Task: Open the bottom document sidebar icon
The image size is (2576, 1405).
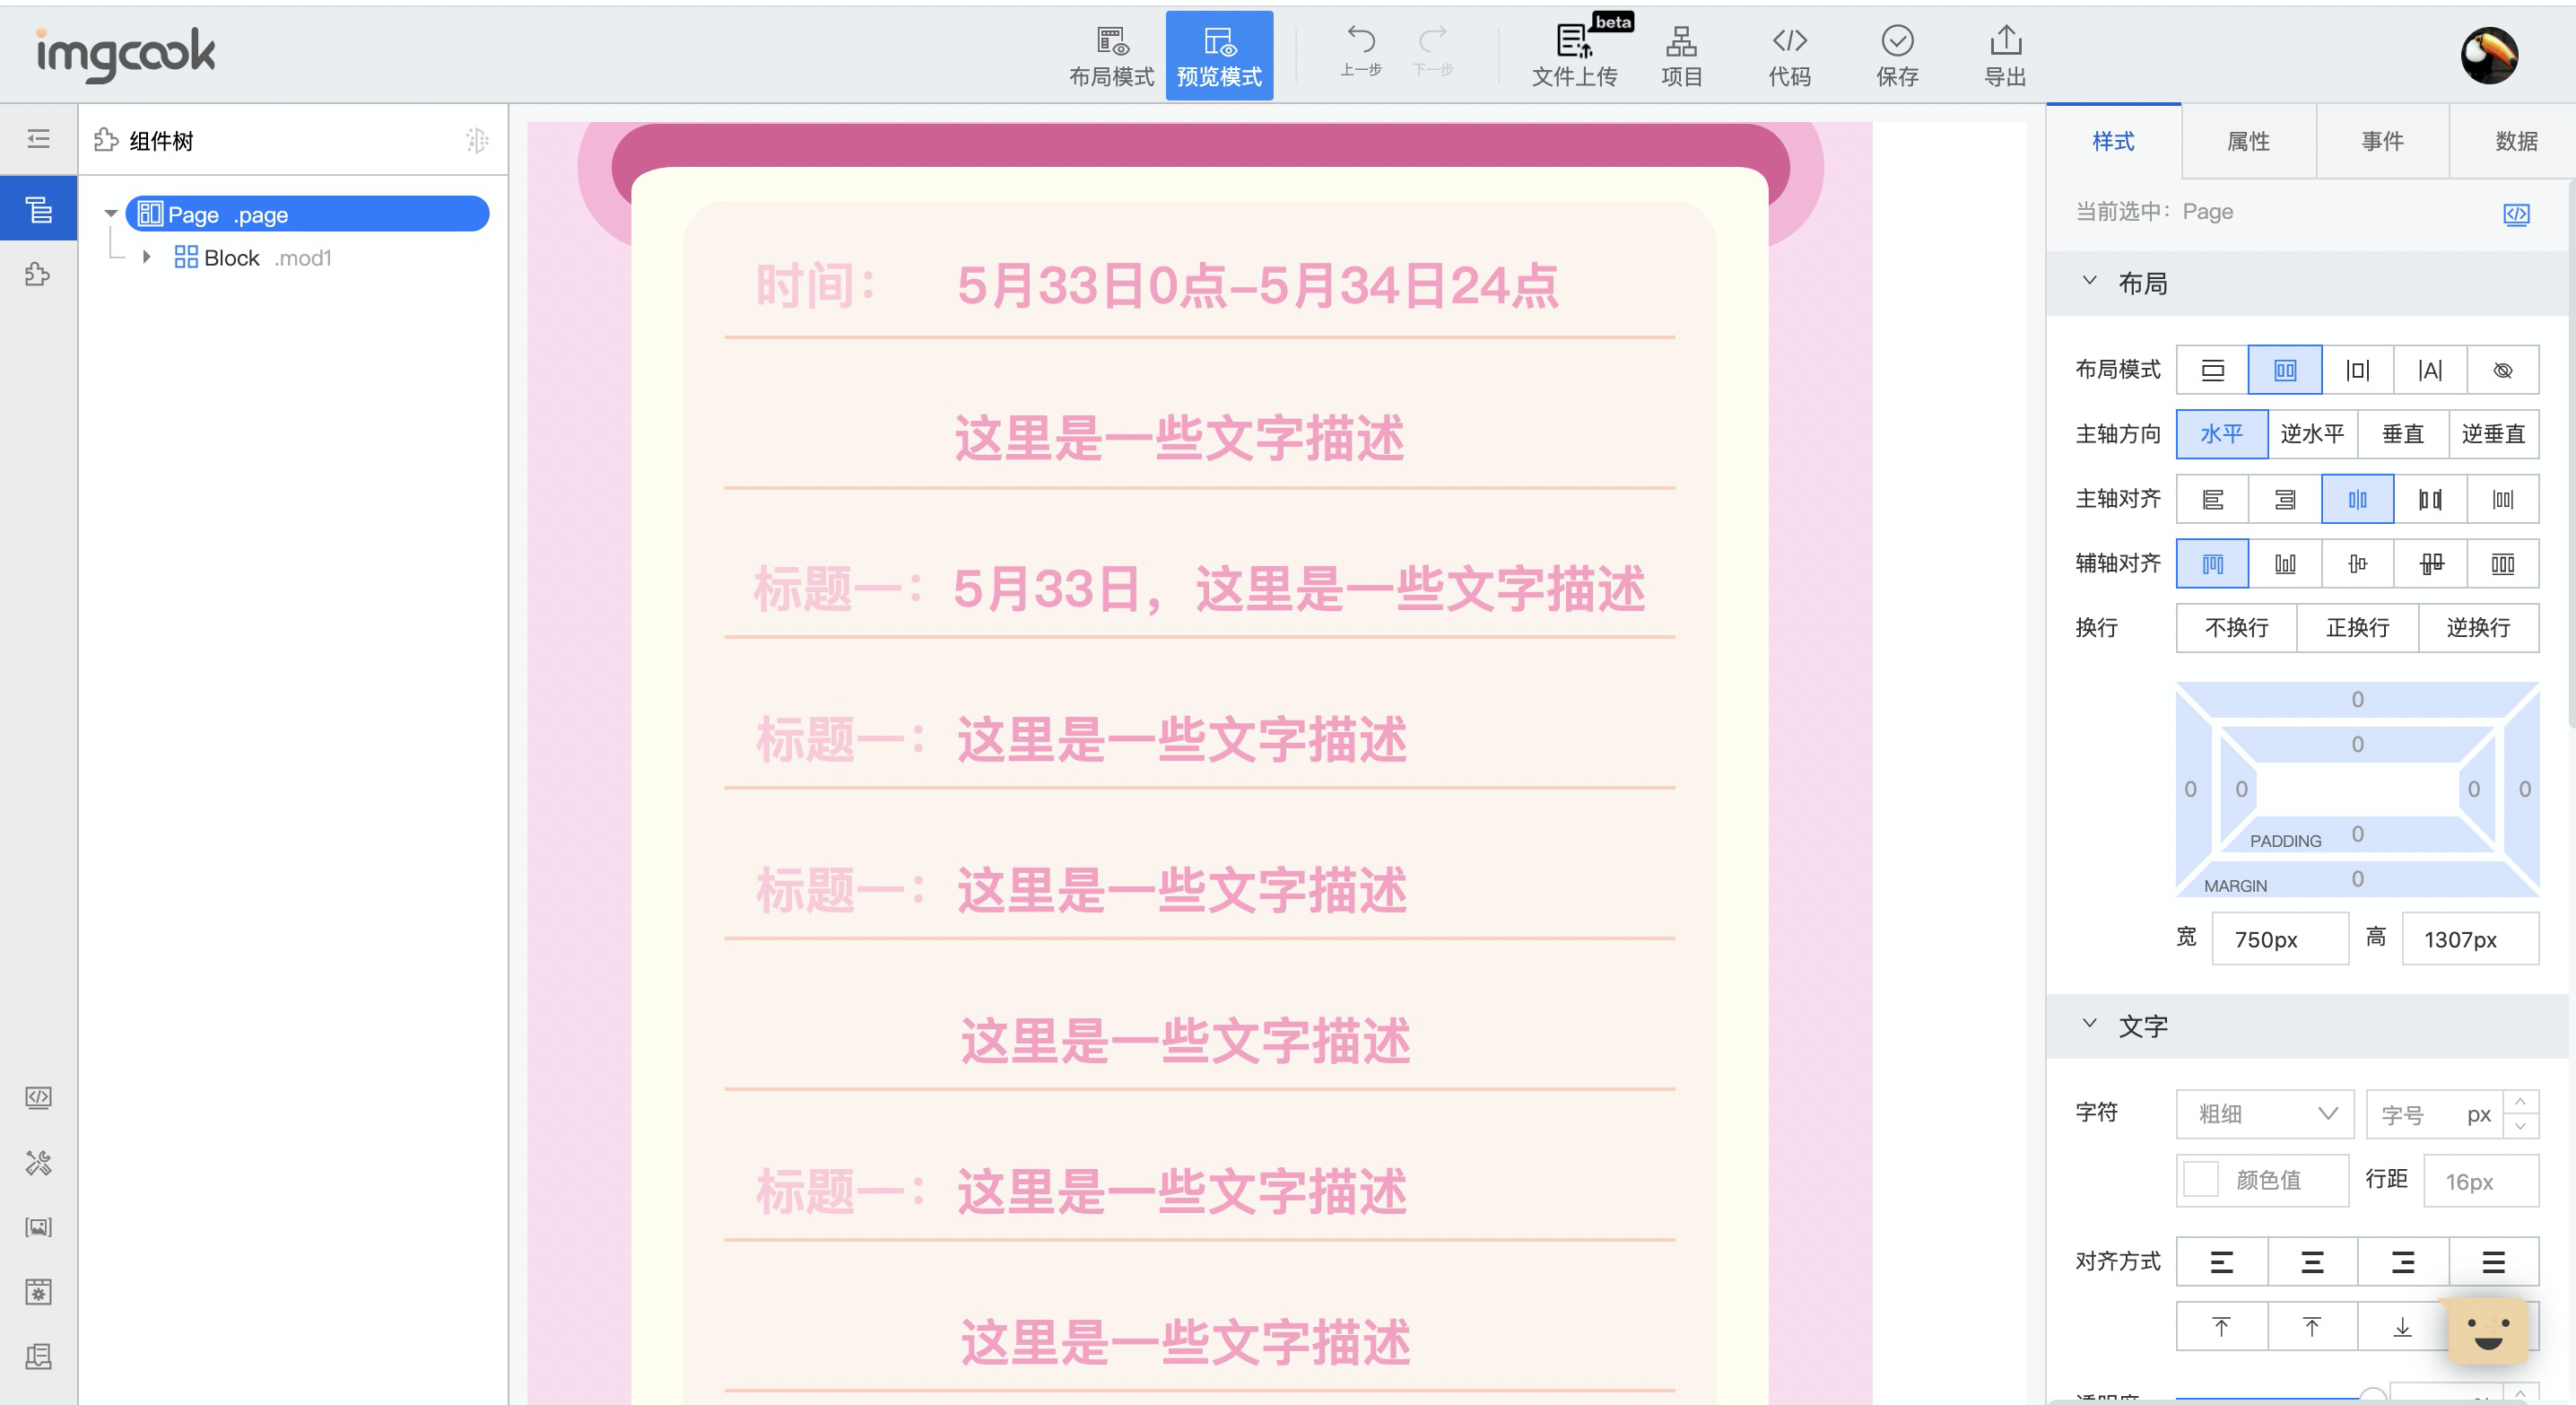Action: pos(38,1356)
